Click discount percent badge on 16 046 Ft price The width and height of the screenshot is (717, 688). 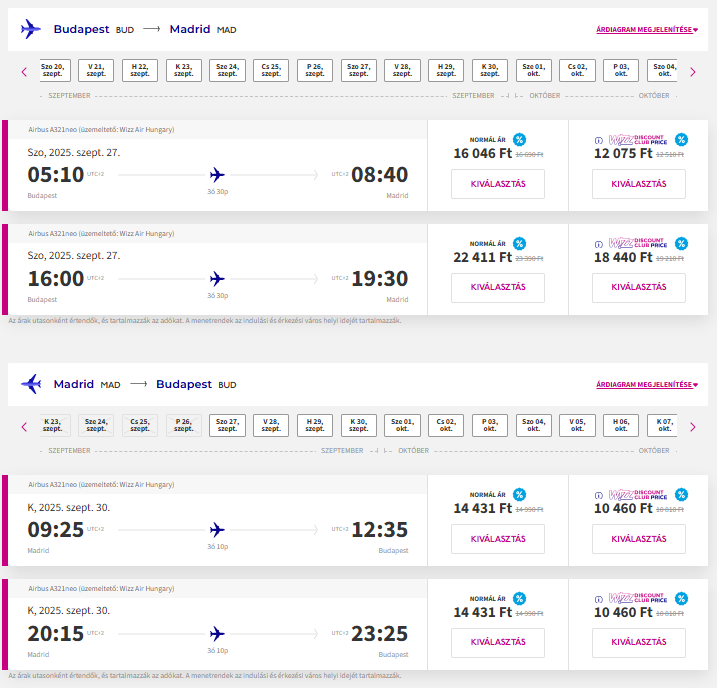[519, 139]
